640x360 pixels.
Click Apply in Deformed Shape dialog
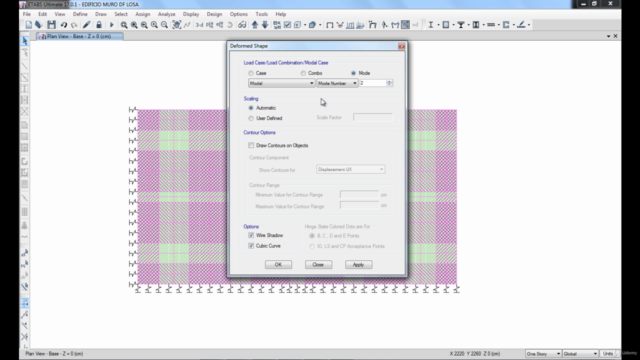358,264
